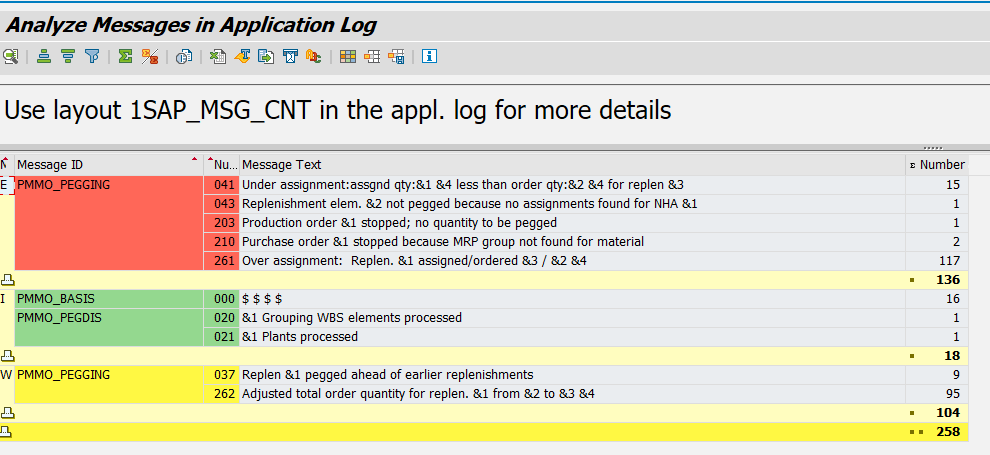Select the Message Text column header
Viewport: 990px width, 455px height.
(573, 165)
